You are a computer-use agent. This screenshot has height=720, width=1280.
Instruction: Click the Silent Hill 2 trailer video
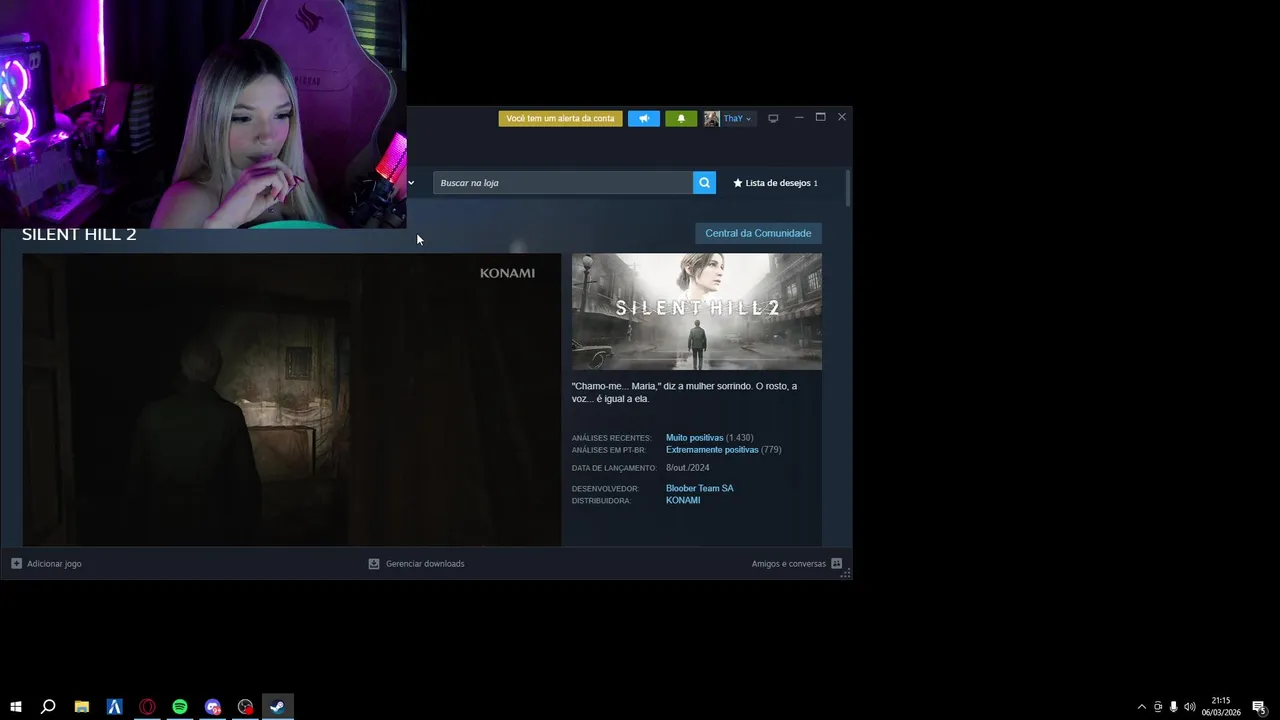pyautogui.click(x=292, y=399)
